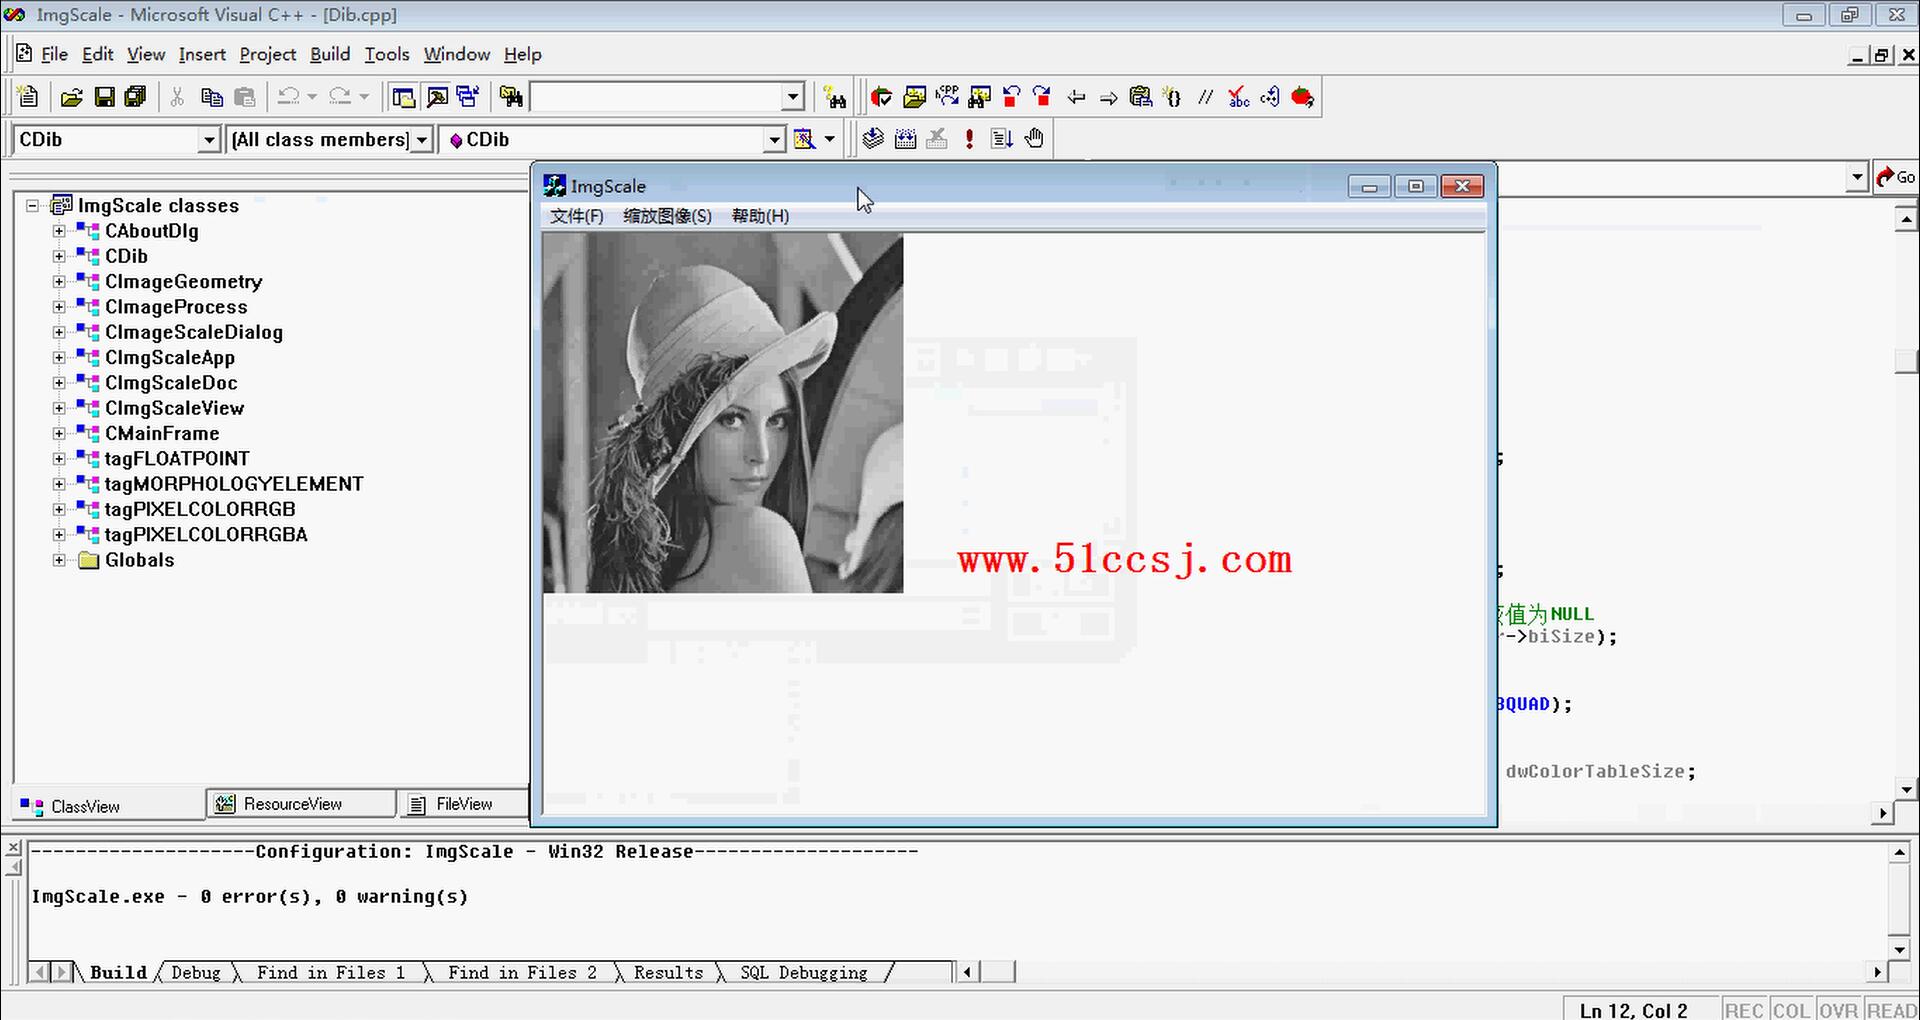Switch to the SQL Debugging output tab
This screenshot has width=1920, height=1020.
pyautogui.click(x=804, y=972)
